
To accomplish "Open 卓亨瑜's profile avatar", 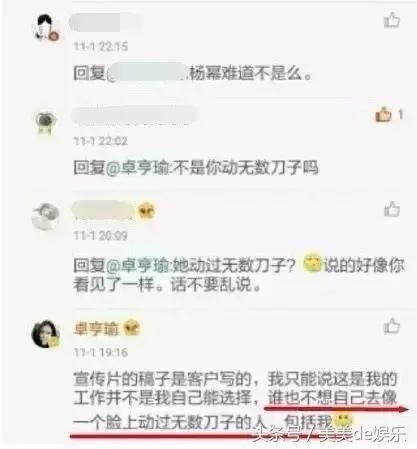I will tap(46, 334).
